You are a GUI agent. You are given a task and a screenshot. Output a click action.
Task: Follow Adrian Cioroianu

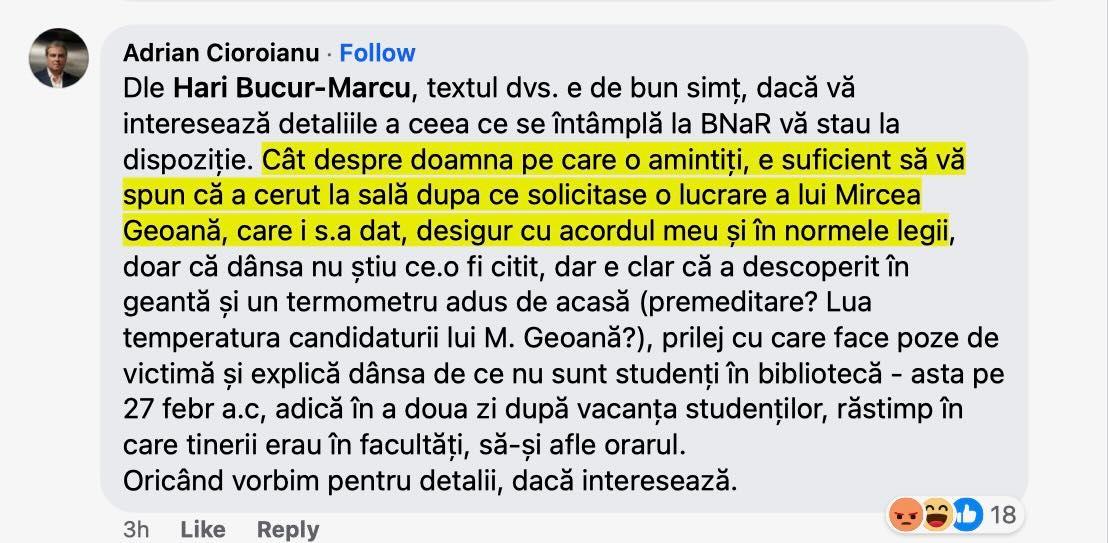(x=377, y=53)
